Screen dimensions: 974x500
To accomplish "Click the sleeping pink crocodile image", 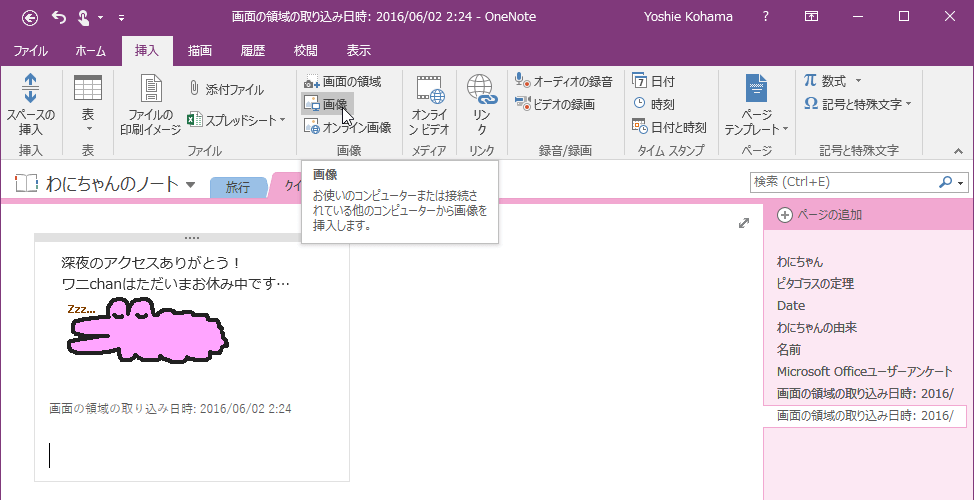I will 147,330.
